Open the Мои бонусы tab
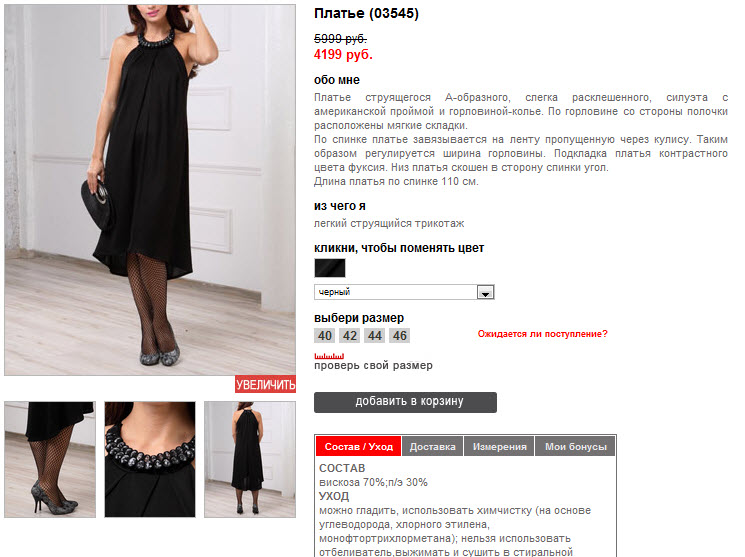The image size is (745, 557). (x=575, y=447)
